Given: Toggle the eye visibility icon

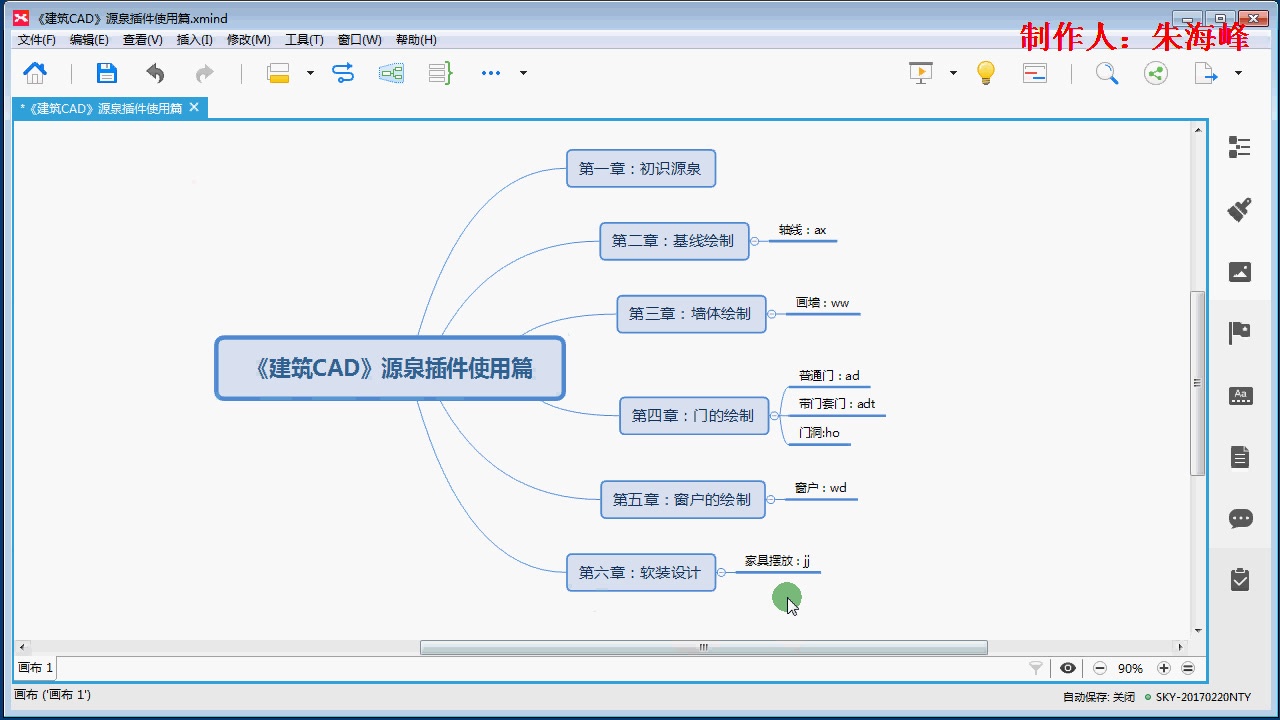Looking at the screenshot, I should (1068, 668).
